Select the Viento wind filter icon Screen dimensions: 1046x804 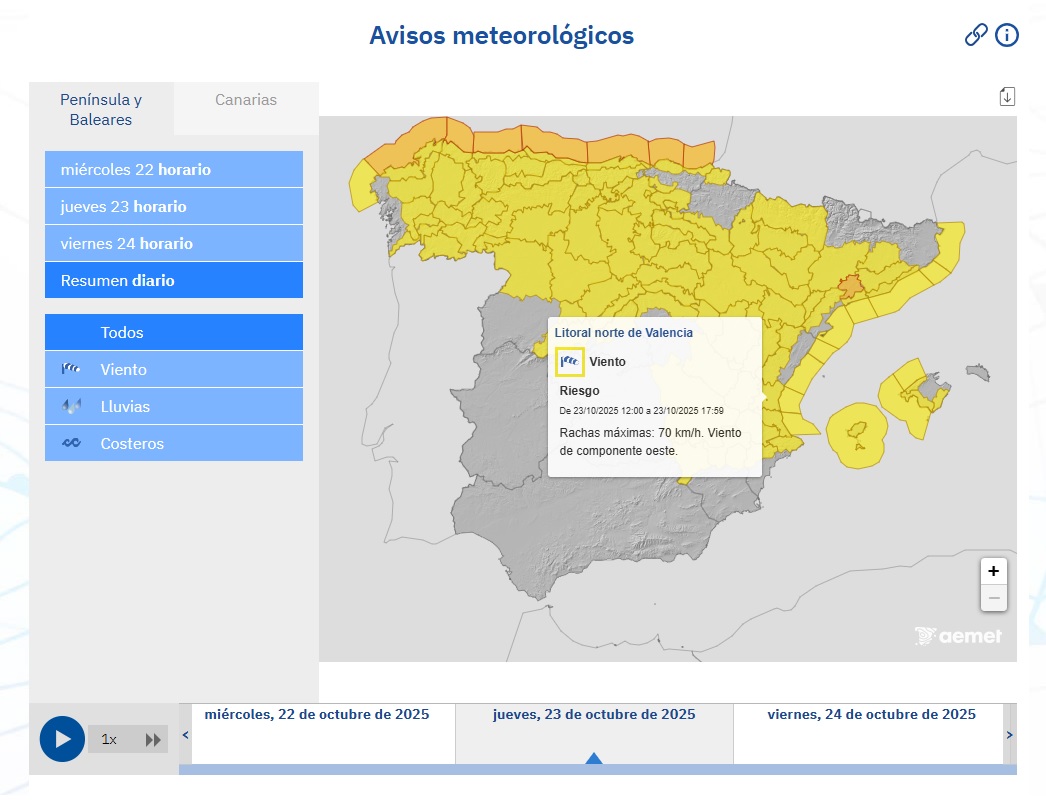click(70, 369)
